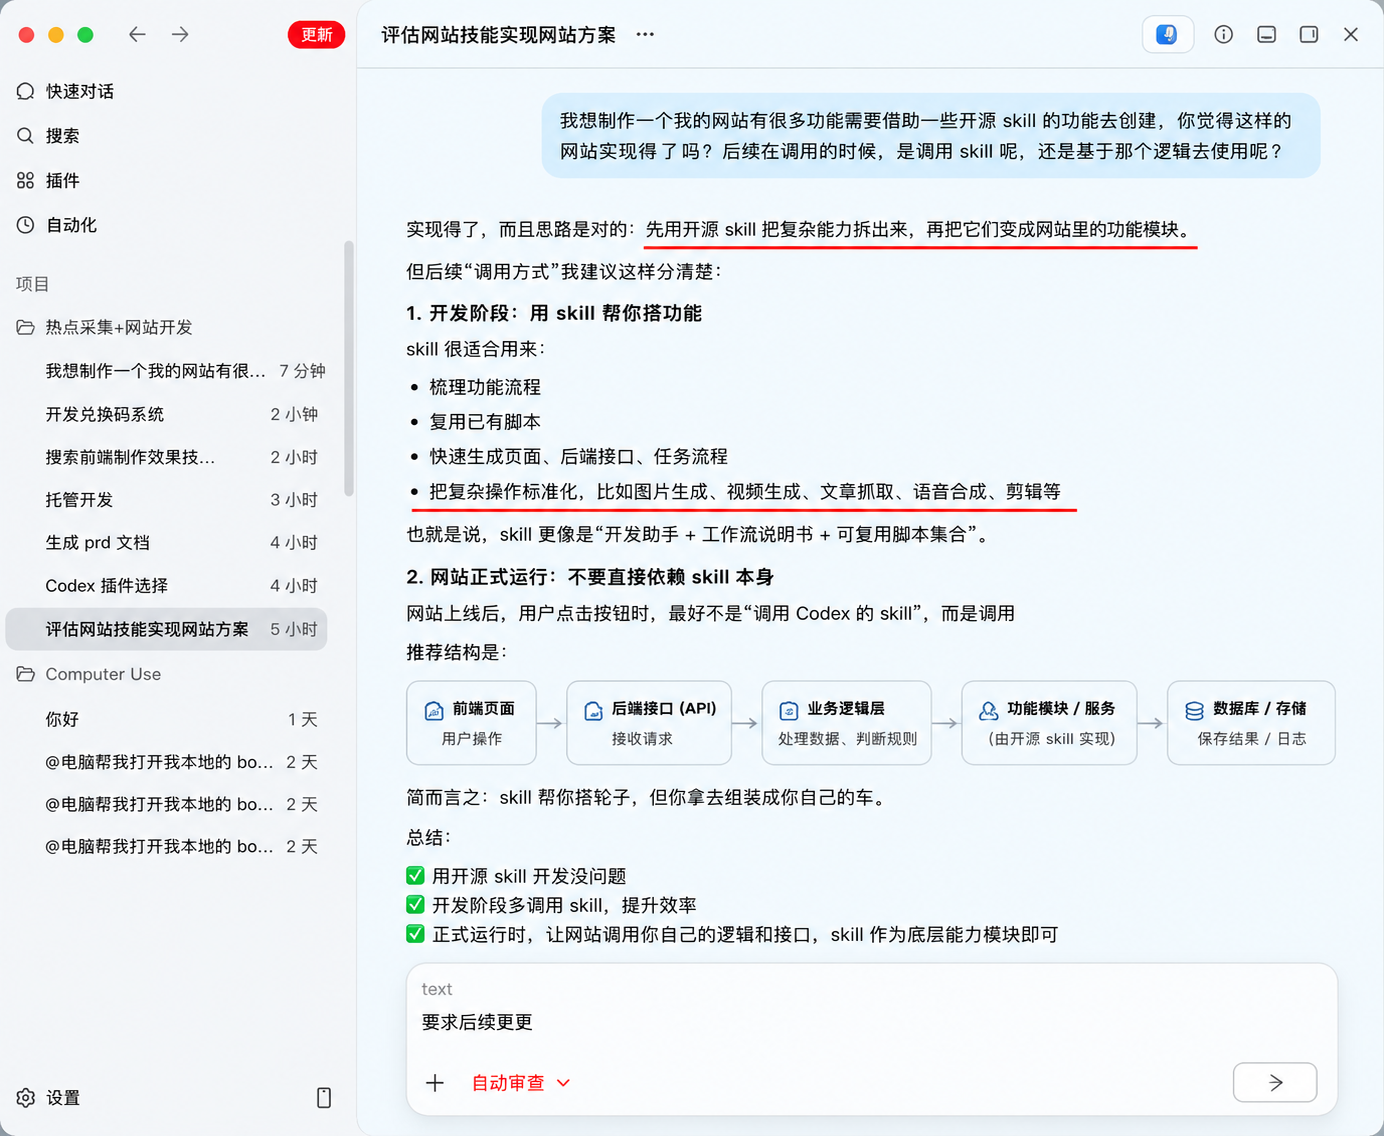Screen dimensions: 1384x1136
Task: Open the info circle icon
Action: 1224,35
